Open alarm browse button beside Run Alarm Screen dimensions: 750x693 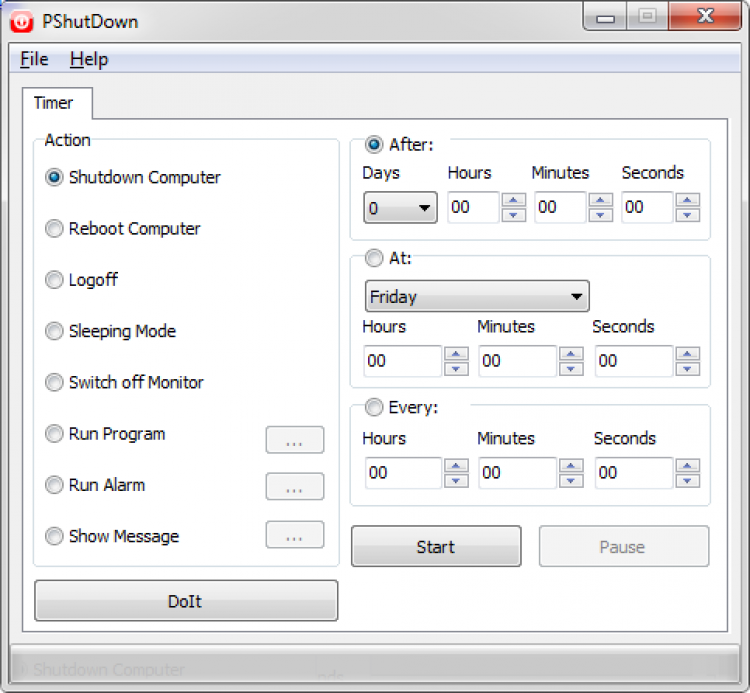point(295,486)
